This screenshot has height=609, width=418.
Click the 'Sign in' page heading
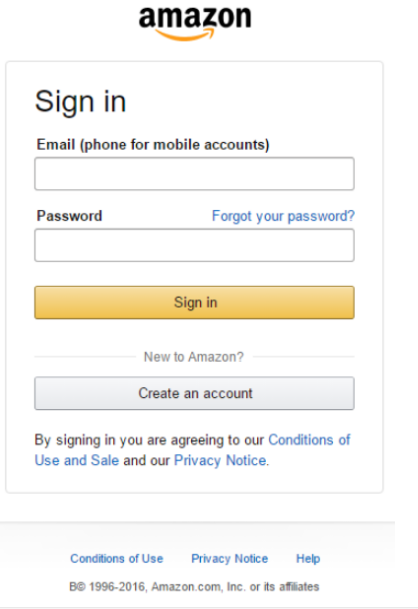(x=80, y=101)
